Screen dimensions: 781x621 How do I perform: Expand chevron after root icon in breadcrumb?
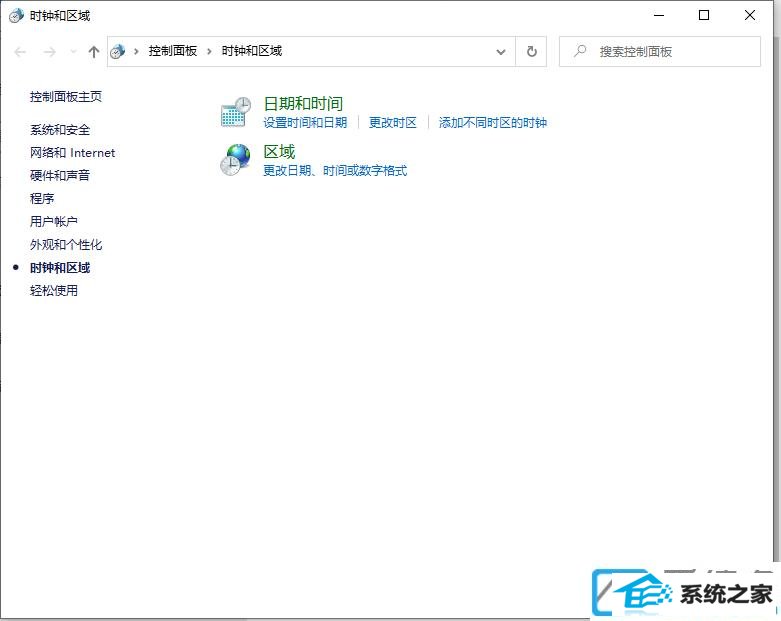(x=136, y=51)
